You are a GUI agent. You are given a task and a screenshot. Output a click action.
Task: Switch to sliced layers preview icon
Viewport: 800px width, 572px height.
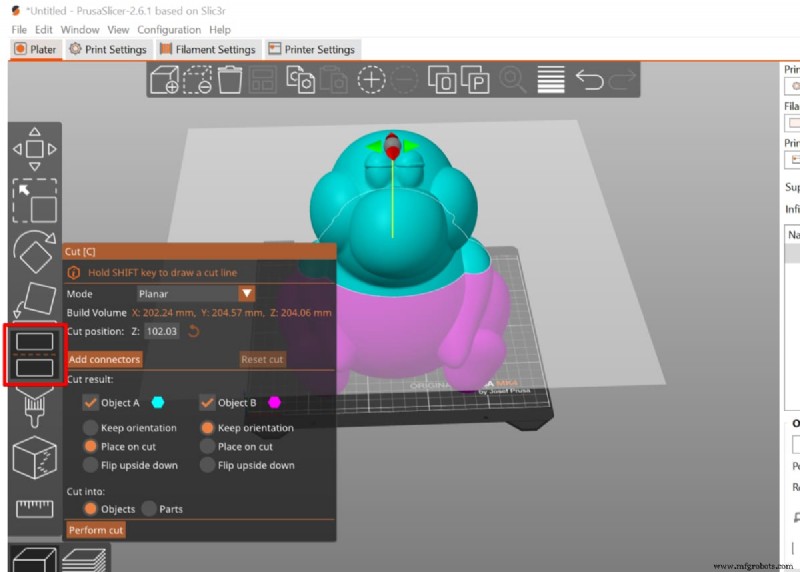pyautogui.click(x=84, y=560)
